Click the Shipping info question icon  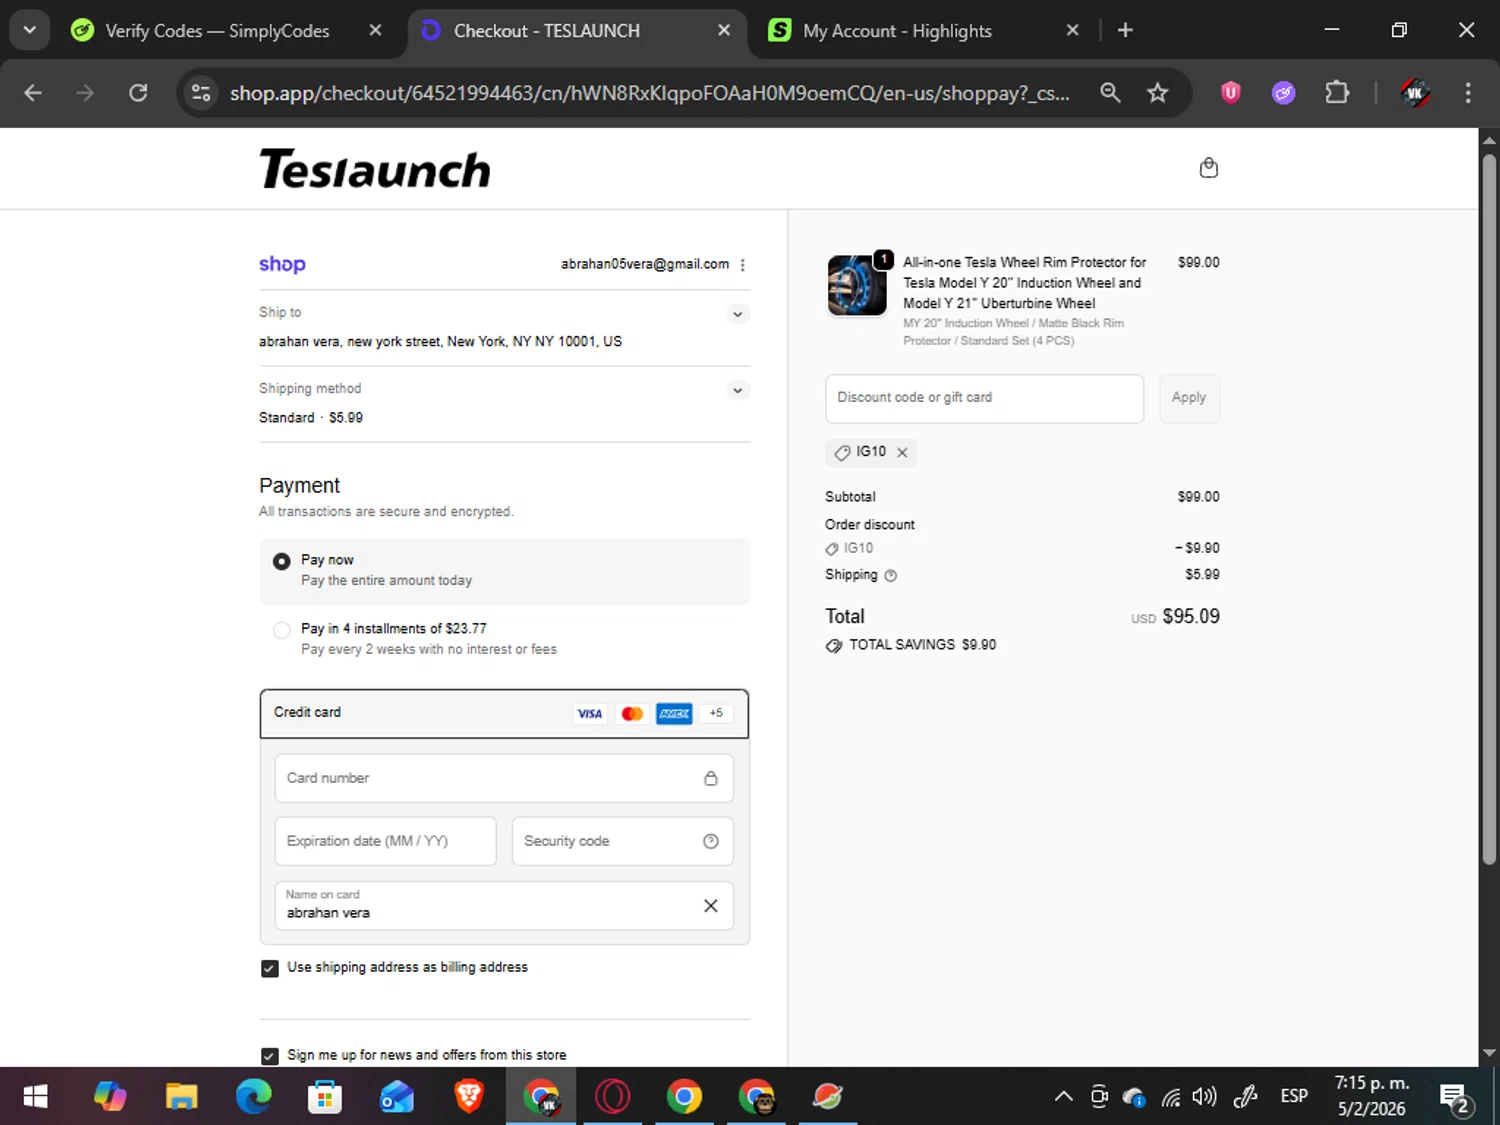891,575
